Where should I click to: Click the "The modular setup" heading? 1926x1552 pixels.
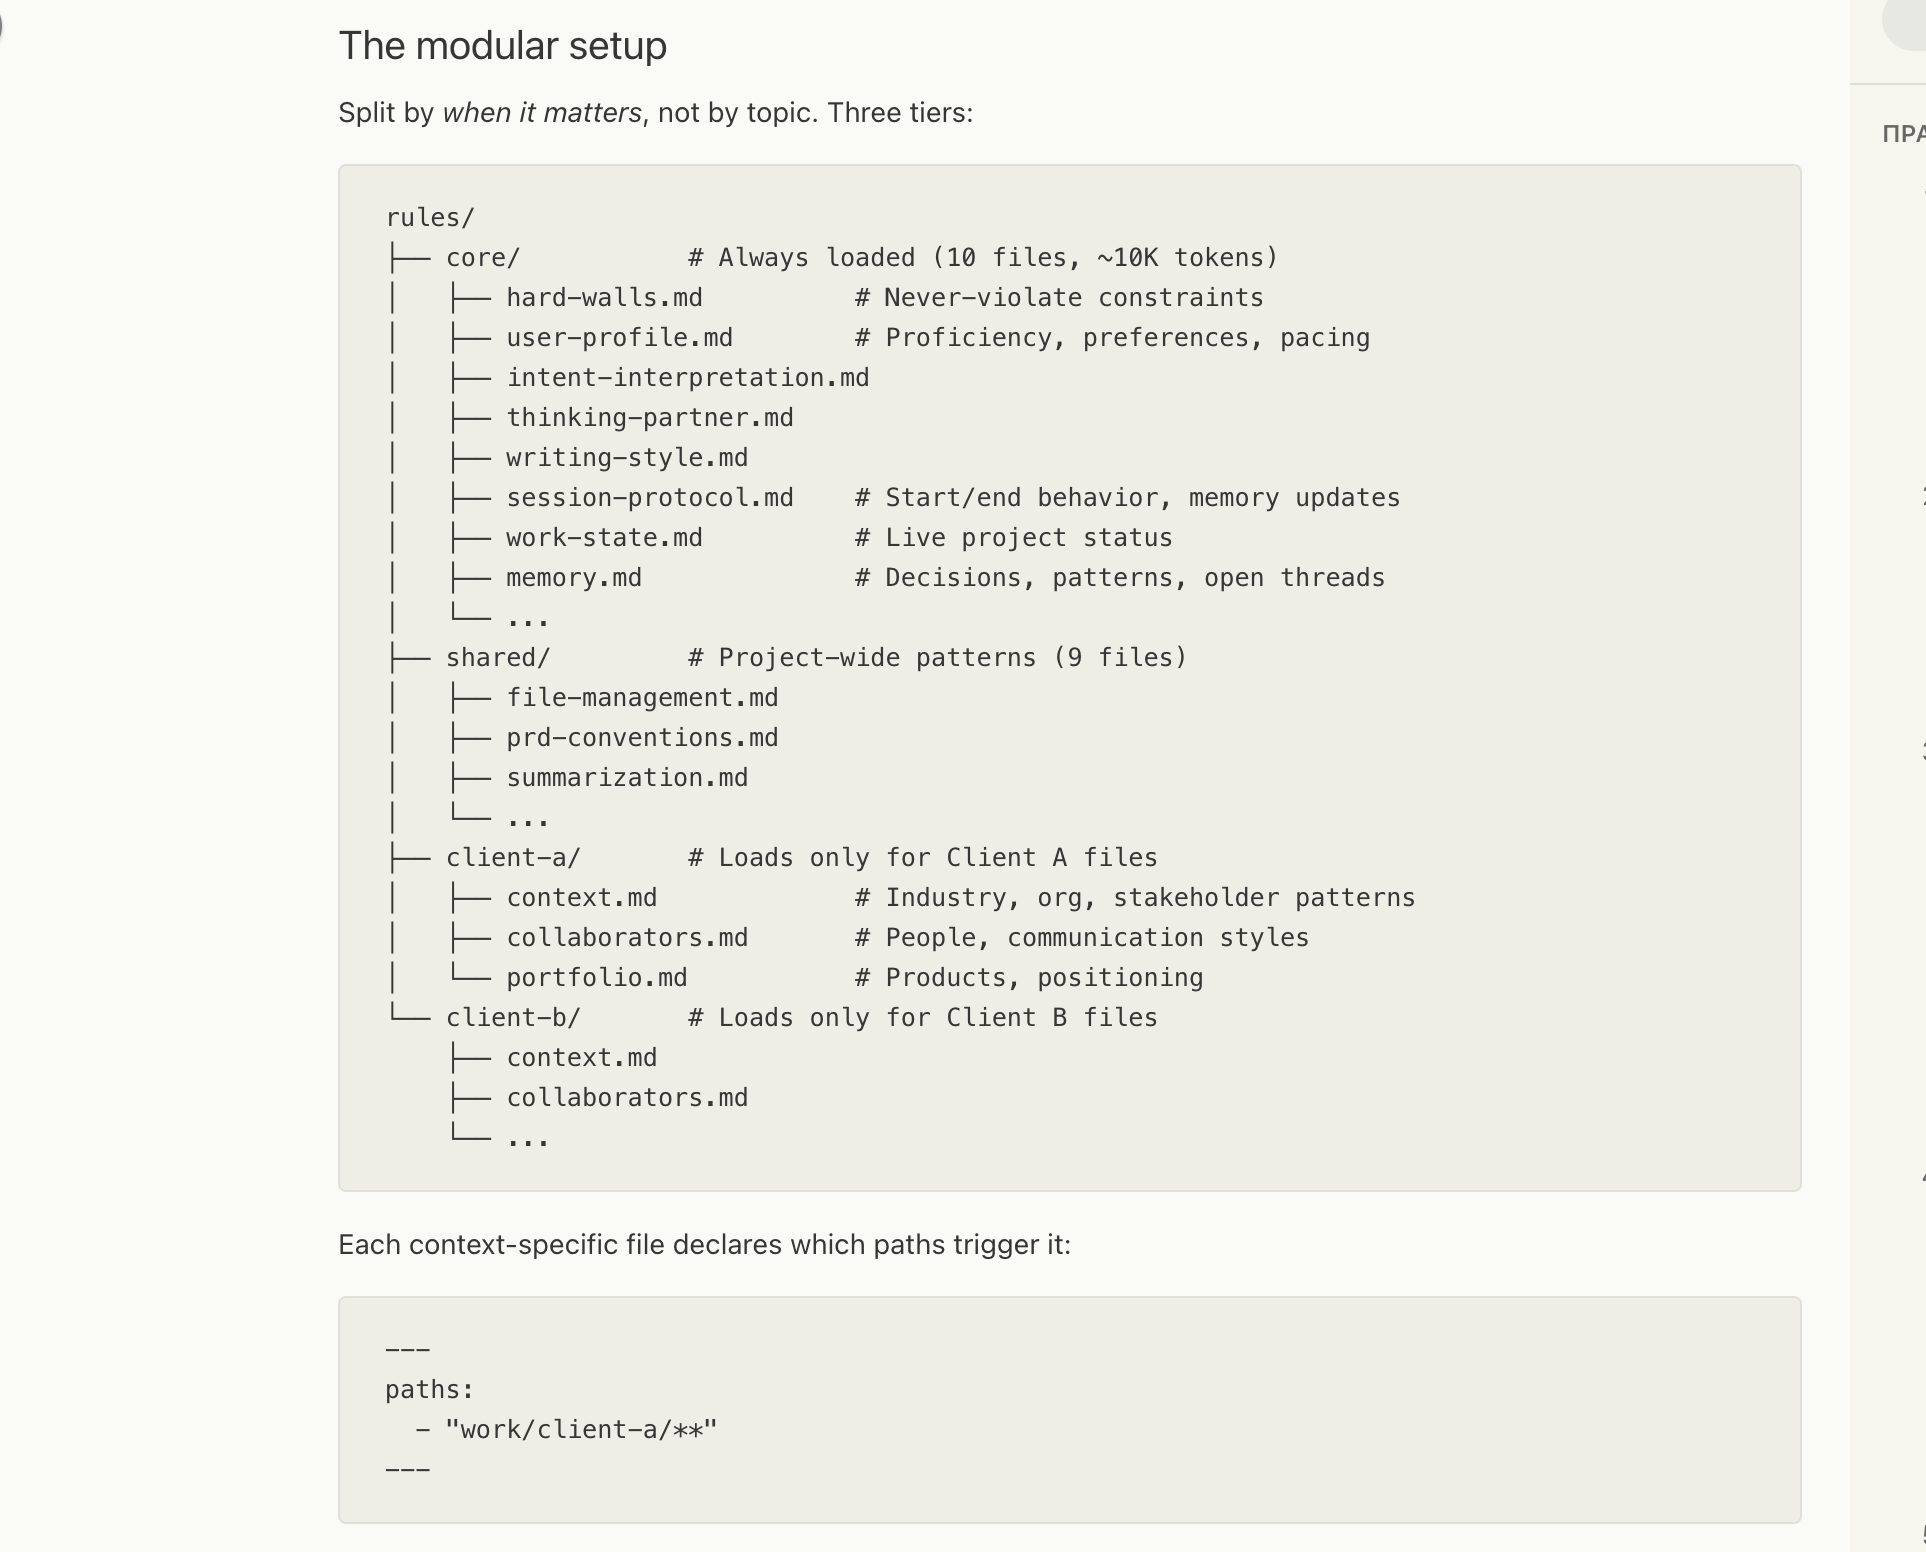502,46
